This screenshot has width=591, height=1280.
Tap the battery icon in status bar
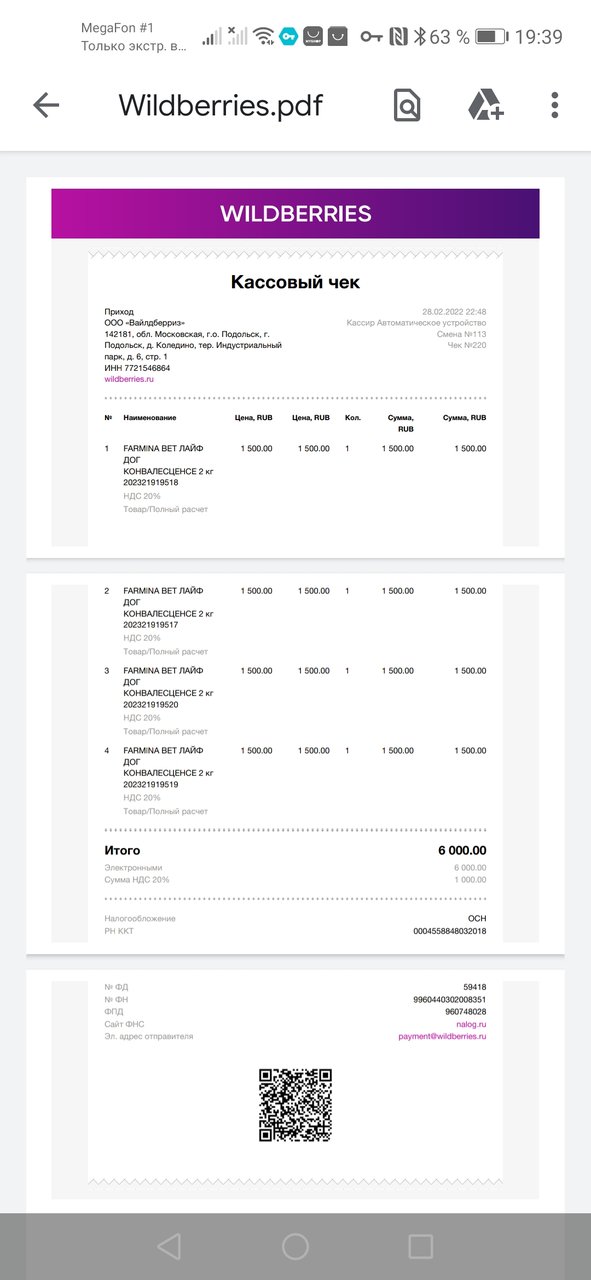[x=492, y=37]
